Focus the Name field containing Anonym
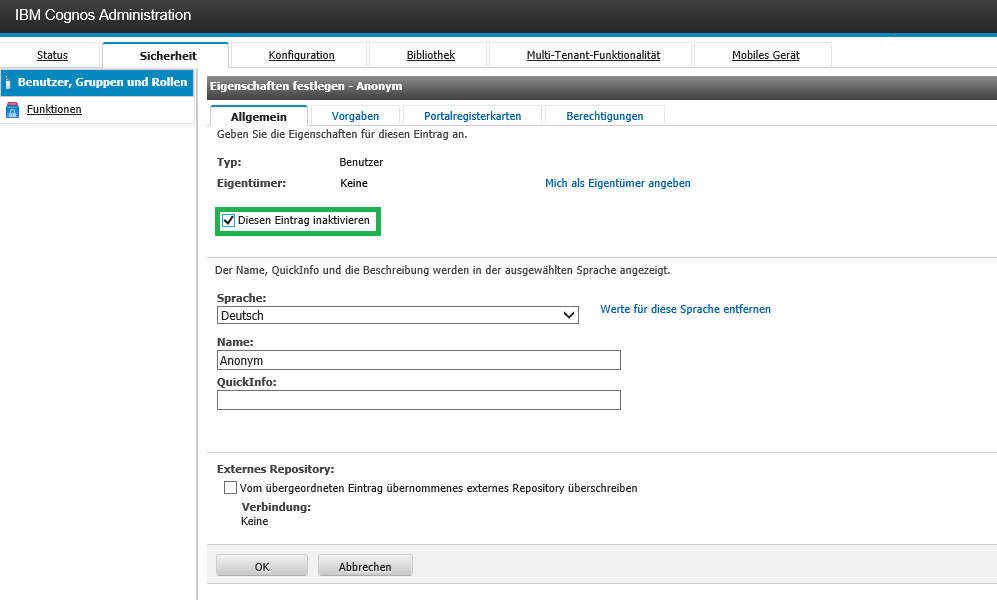This screenshot has height=600, width=997. [418, 361]
